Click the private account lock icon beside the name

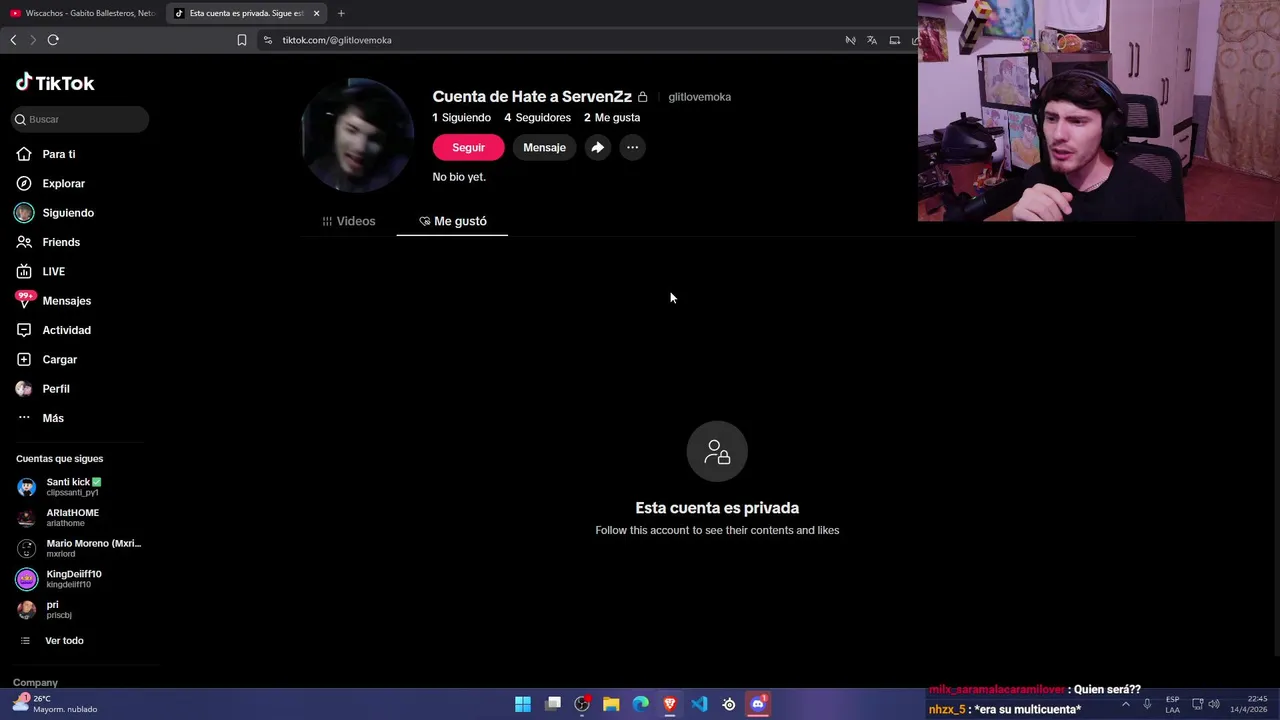(x=642, y=97)
